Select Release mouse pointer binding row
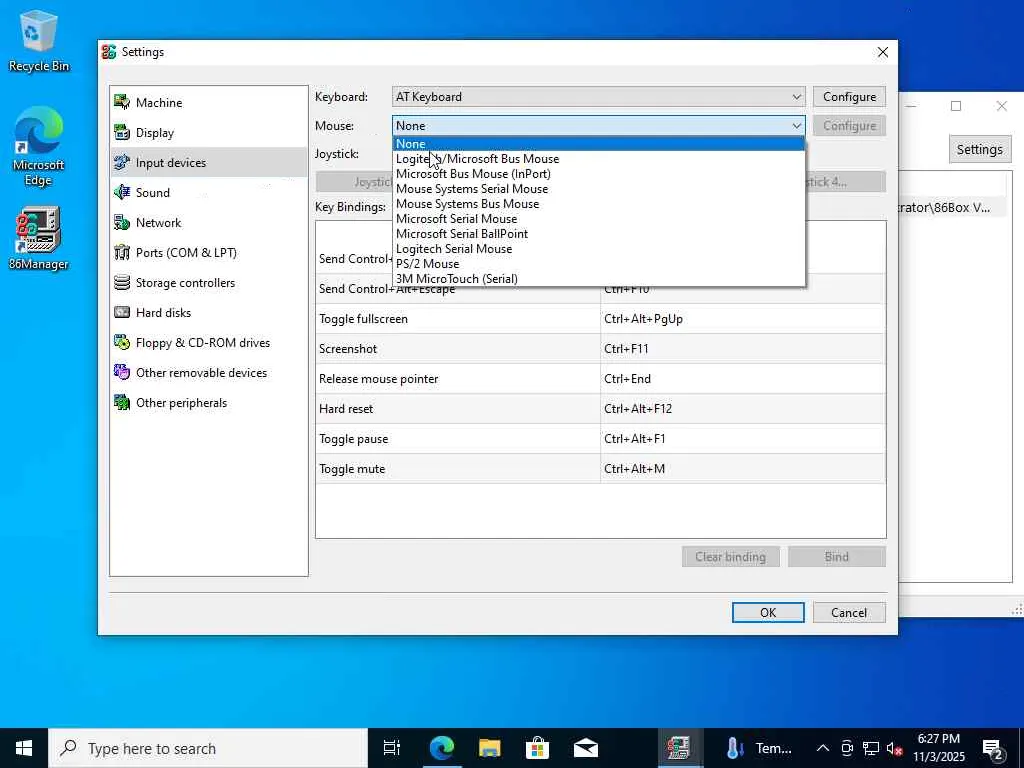This screenshot has width=1024, height=768. [x=600, y=379]
